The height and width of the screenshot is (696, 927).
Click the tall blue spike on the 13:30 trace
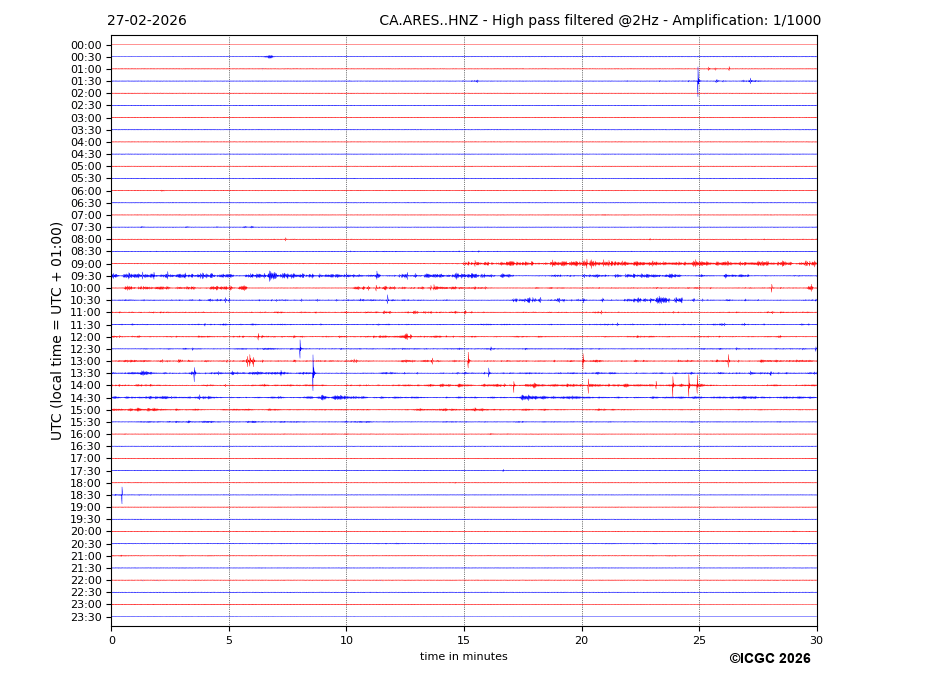pyautogui.click(x=313, y=373)
